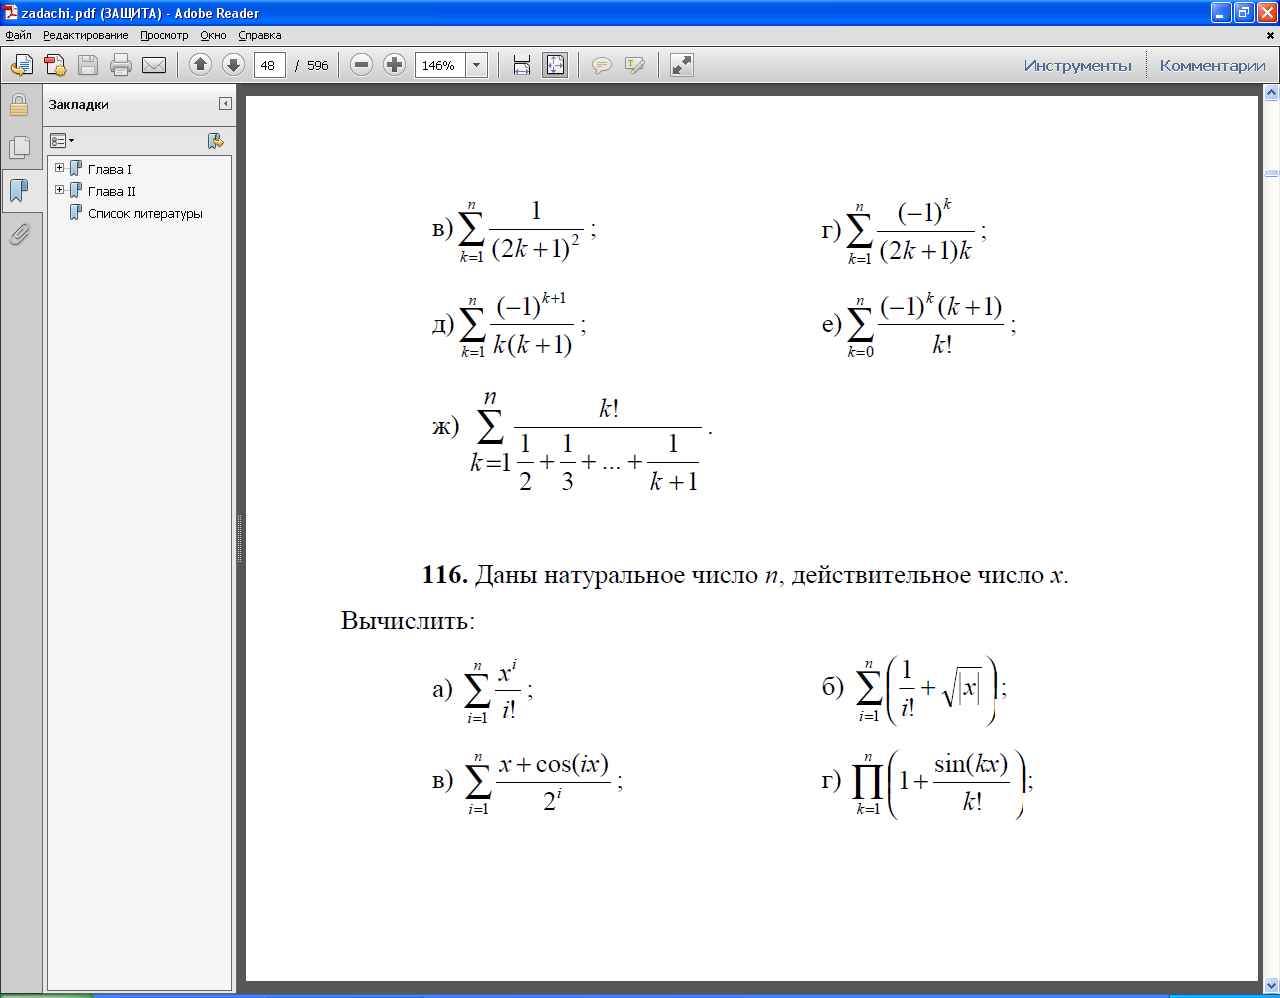Click the page number field showing 48
The height and width of the screenshot is (998, 1280).
[x=270, y=65]
